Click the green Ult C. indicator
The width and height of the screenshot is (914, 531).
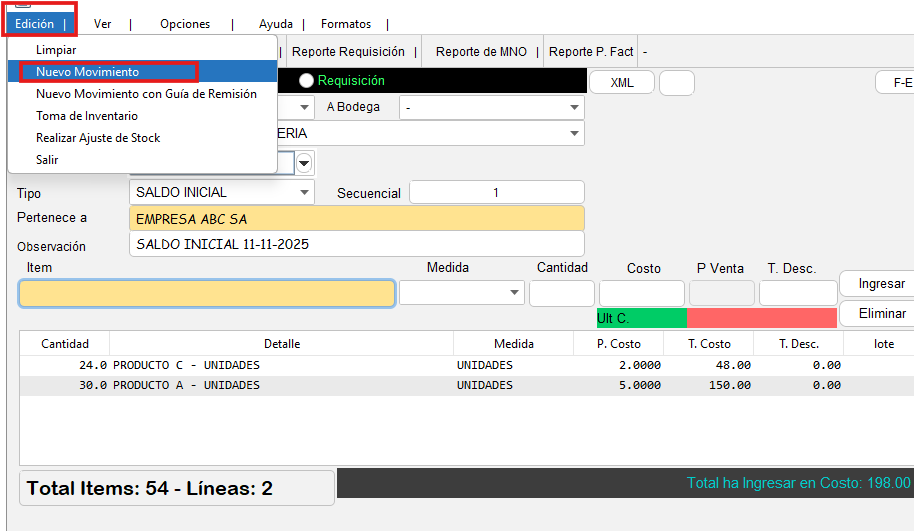[641, 318]
